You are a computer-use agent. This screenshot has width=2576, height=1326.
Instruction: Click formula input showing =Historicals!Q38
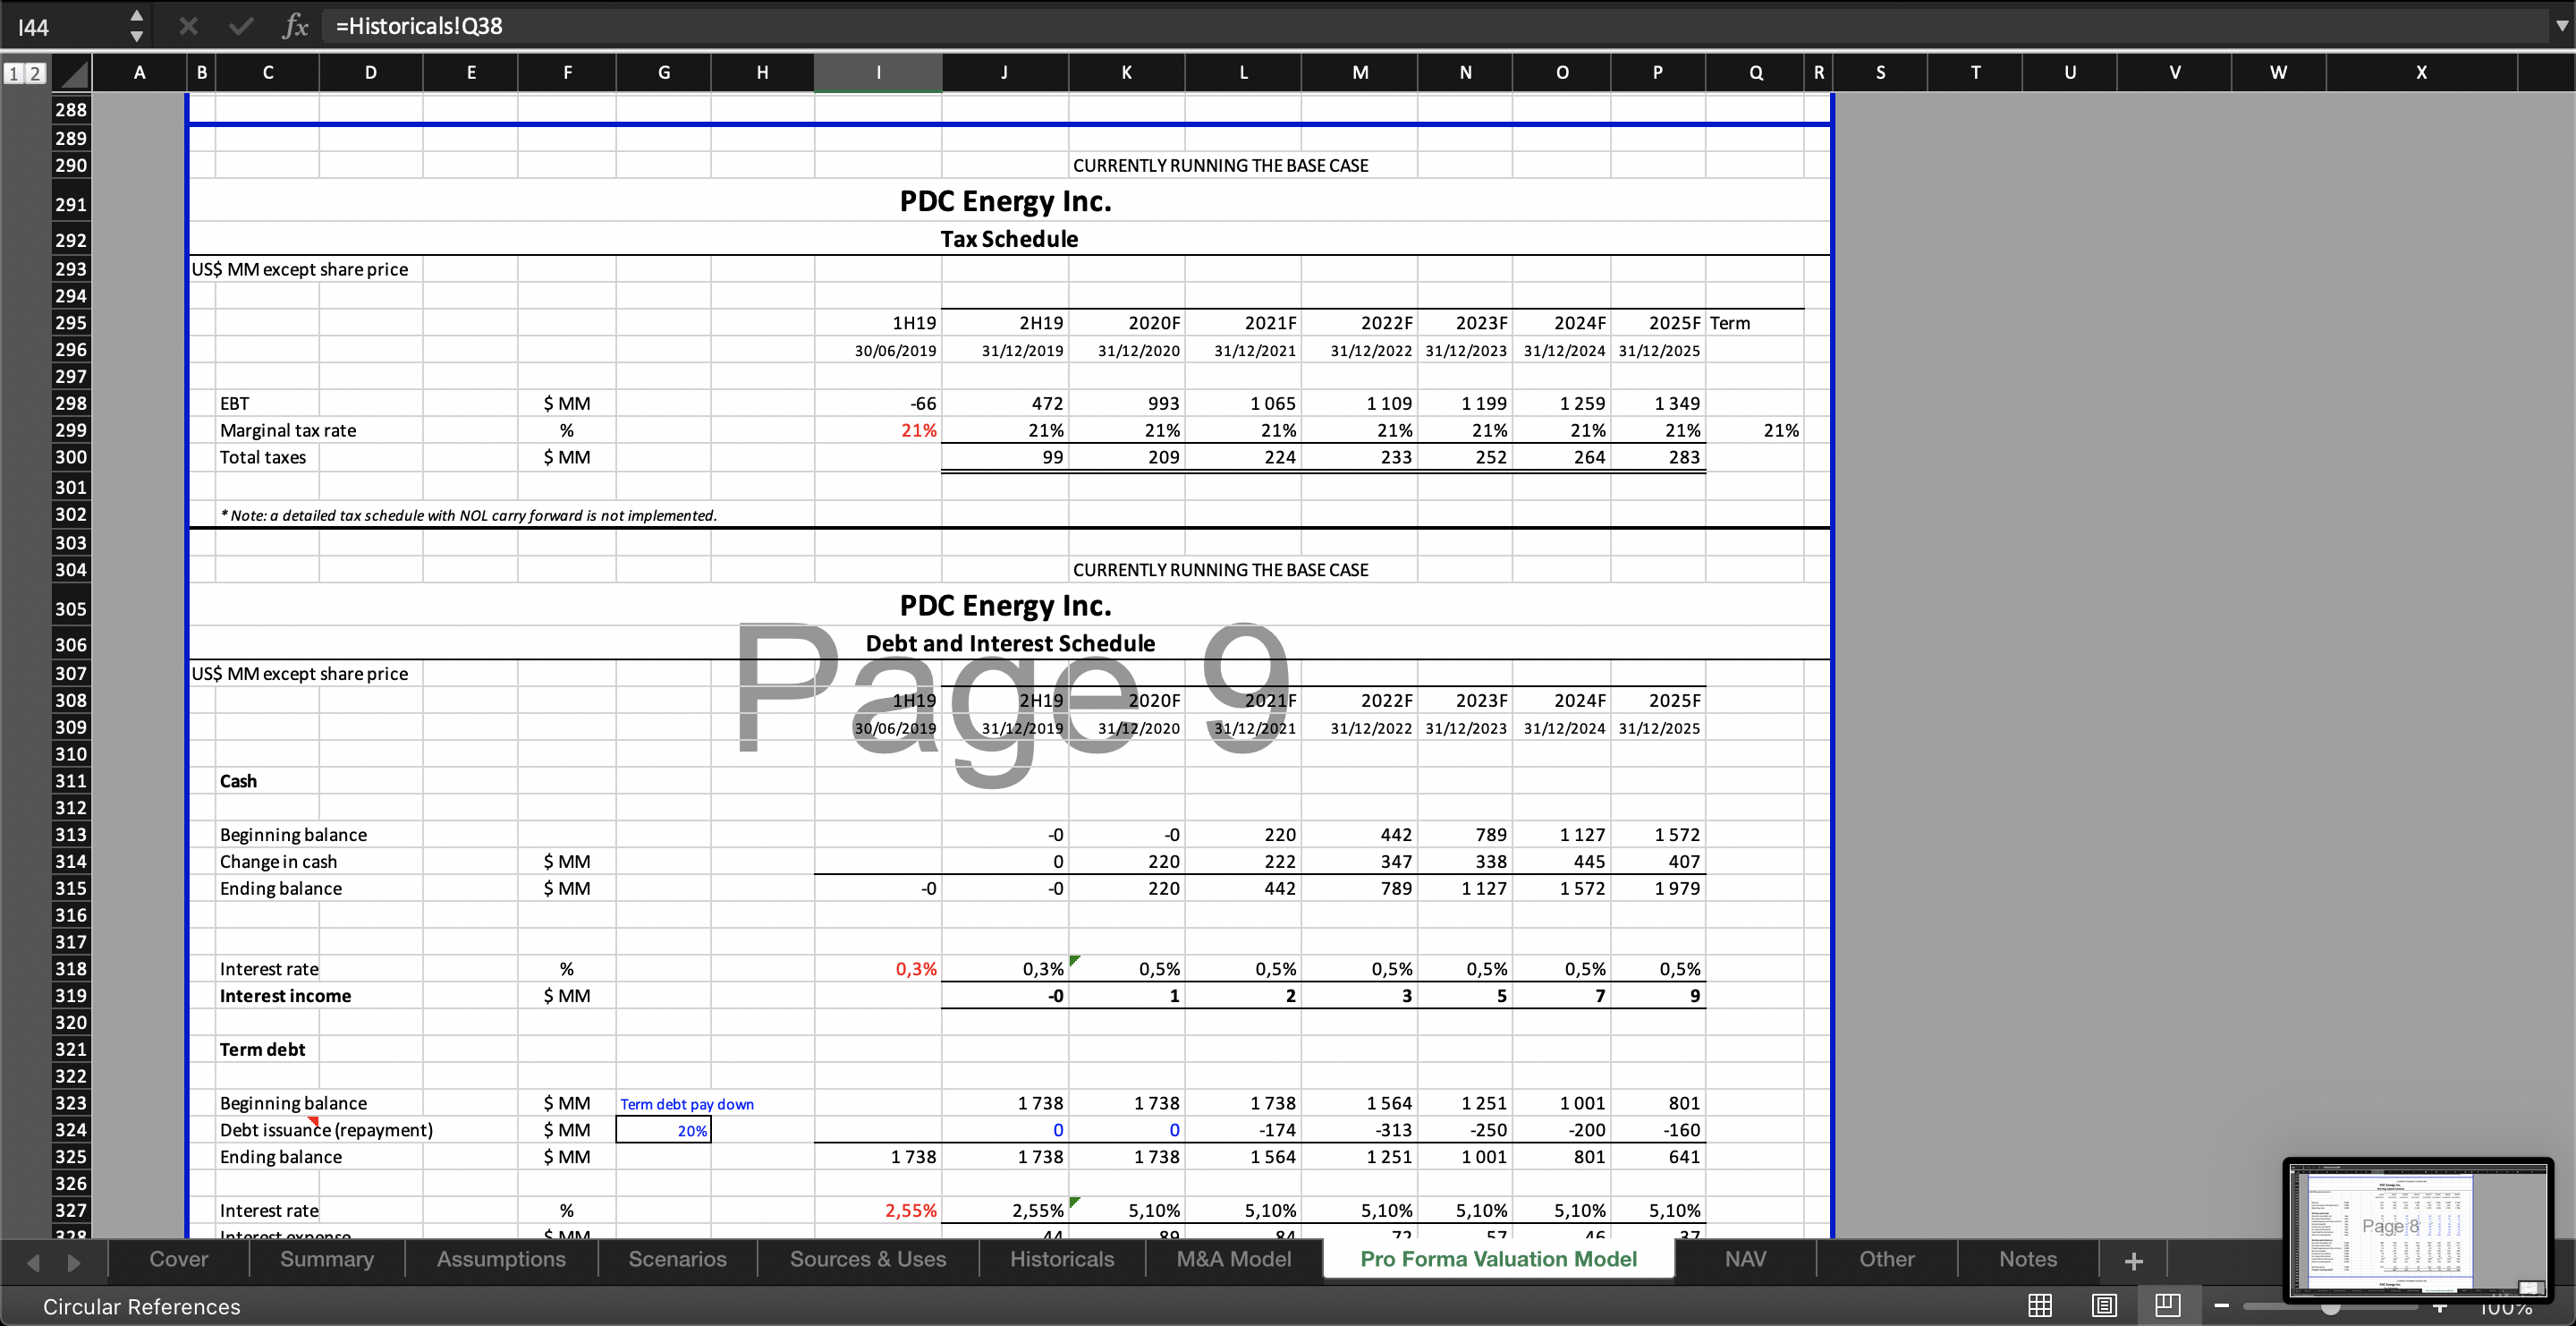(1430, 26)
